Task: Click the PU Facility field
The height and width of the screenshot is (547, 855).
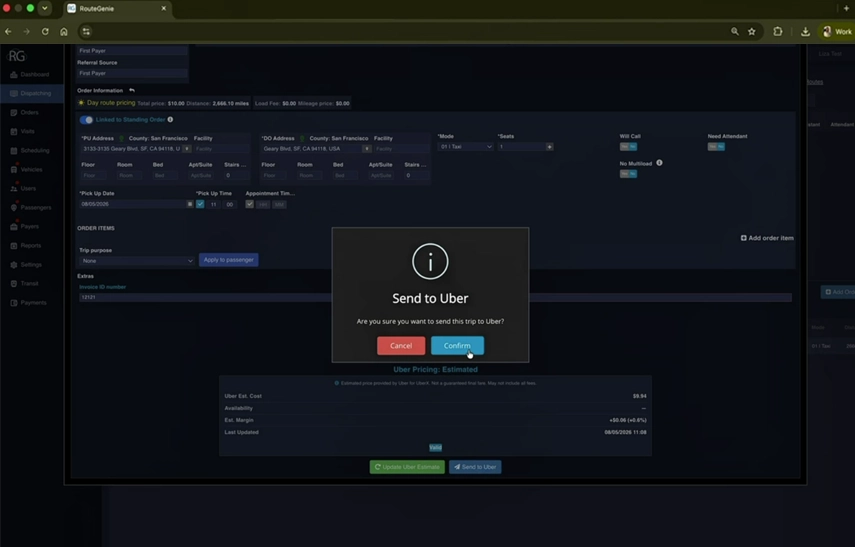Action: click(x=221, y=148)
